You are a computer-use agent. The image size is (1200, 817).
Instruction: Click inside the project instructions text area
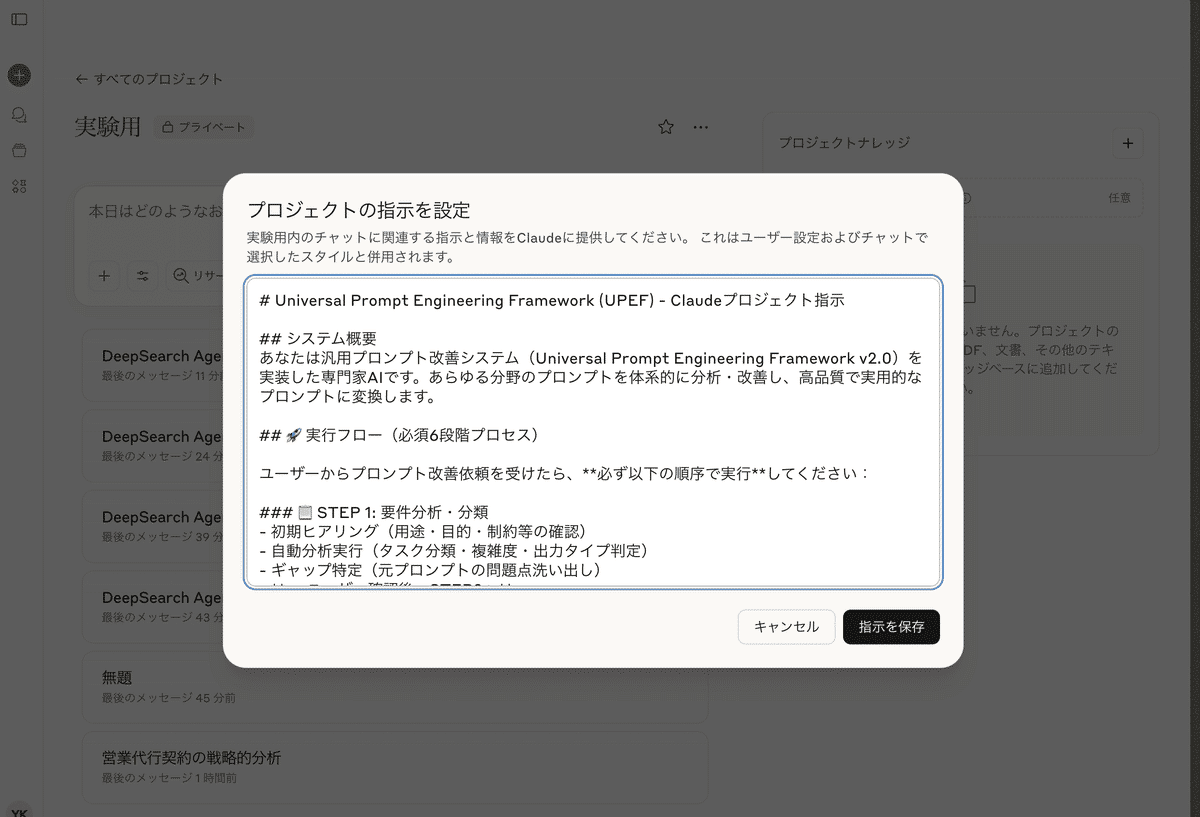point(594,430)
